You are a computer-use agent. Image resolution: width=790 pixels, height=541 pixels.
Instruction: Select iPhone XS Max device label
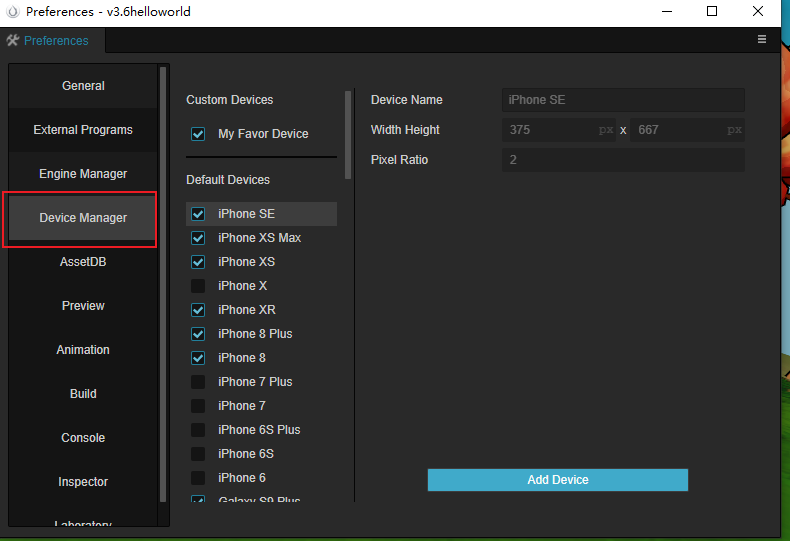click(x=259, y=238)
